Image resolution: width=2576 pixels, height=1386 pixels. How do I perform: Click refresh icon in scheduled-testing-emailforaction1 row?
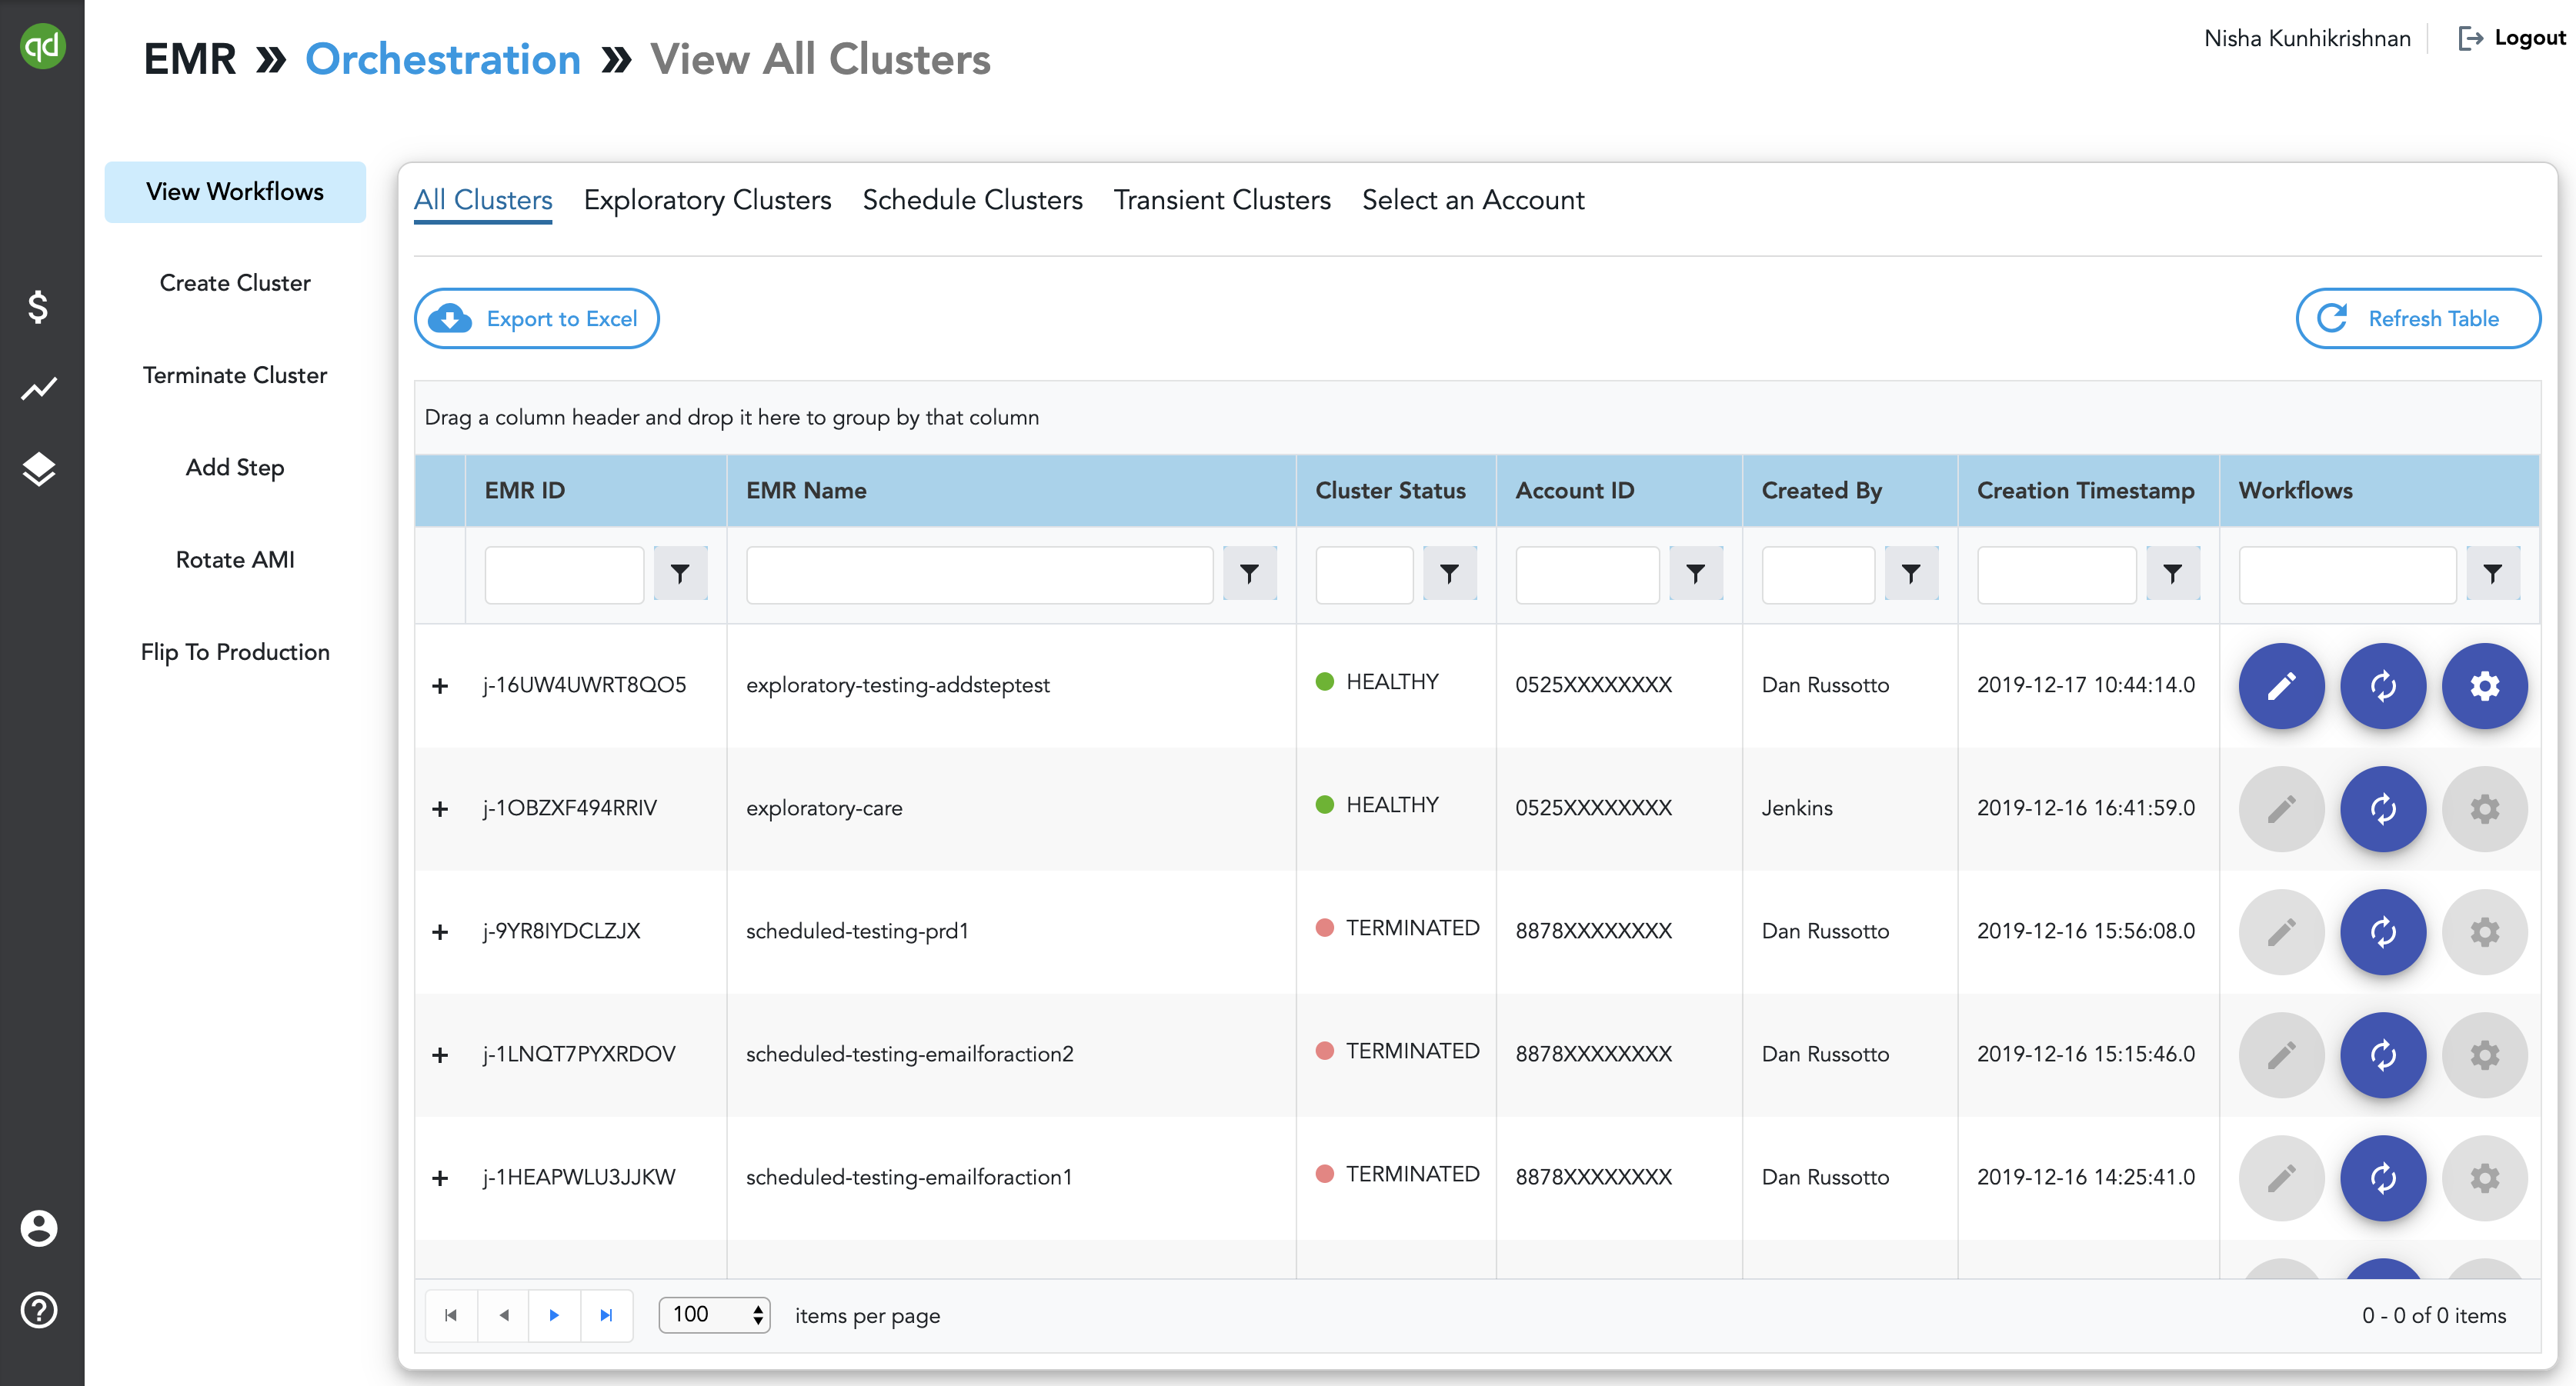(2383, 1177)
